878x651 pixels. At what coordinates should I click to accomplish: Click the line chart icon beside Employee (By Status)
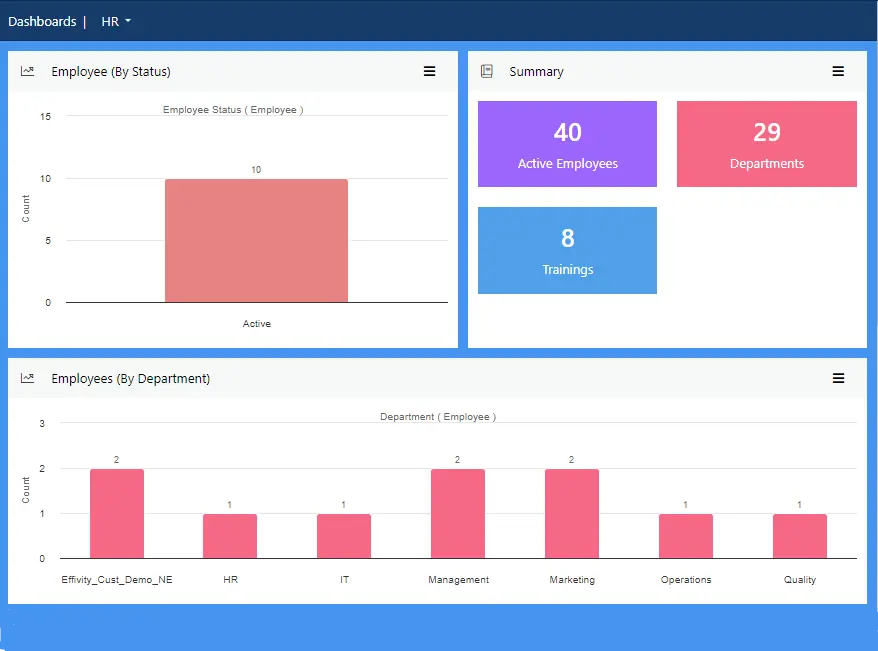click(27, 71)
